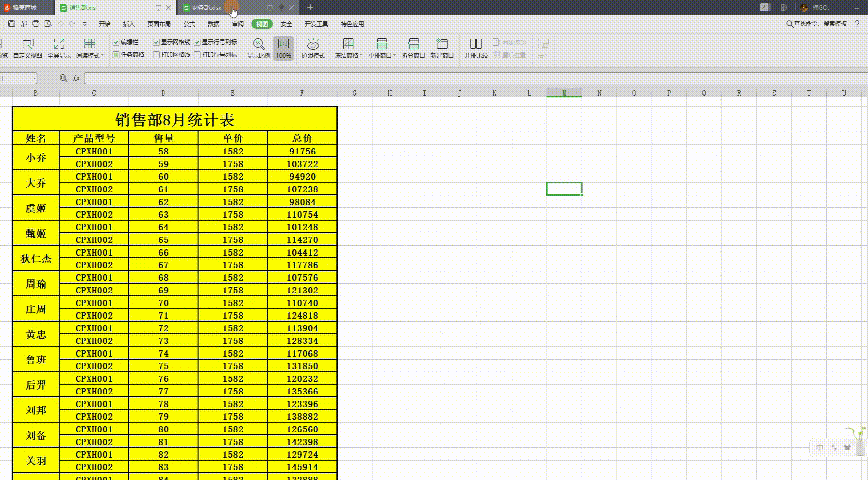Open the quick access toolbar customize arrow
Viewport: 868px width, 480px height.
coord(84,24)
